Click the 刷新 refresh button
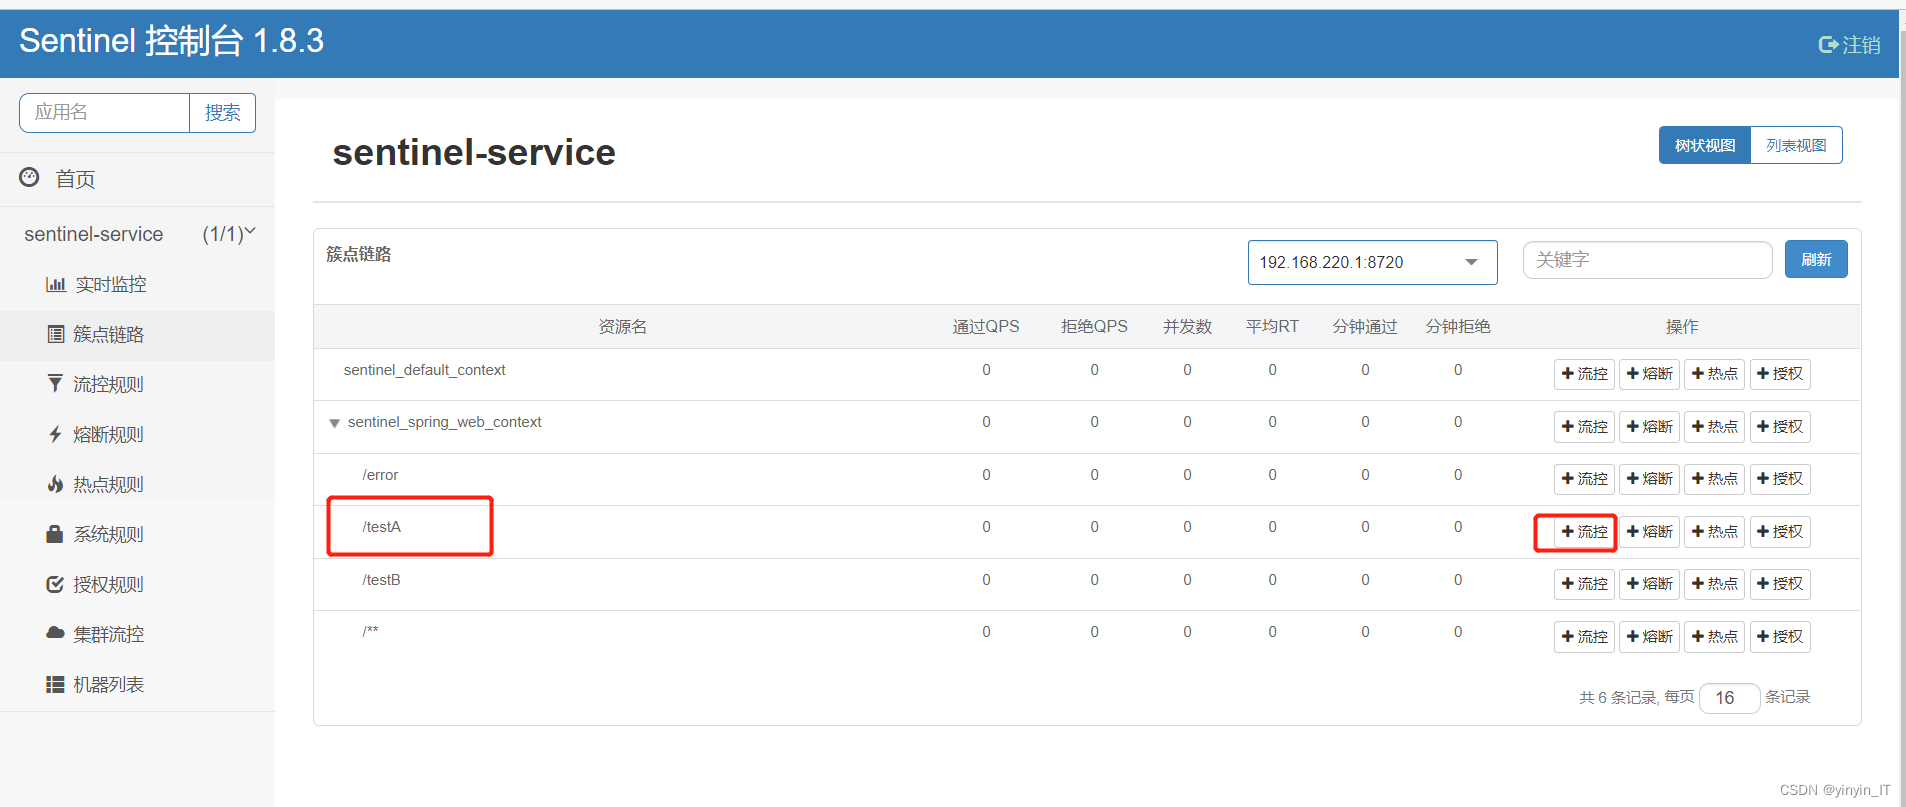The width and height of the screenshot is (1906, 807). [1816, 259]
